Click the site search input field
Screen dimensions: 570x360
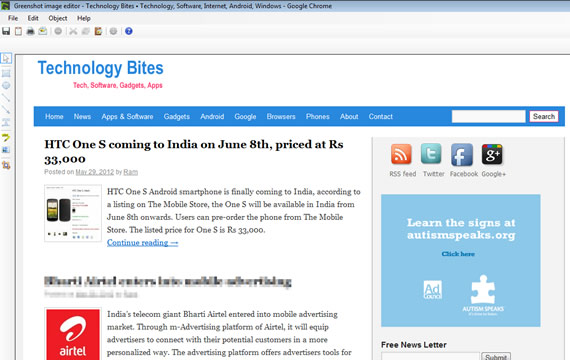point(488,116)
